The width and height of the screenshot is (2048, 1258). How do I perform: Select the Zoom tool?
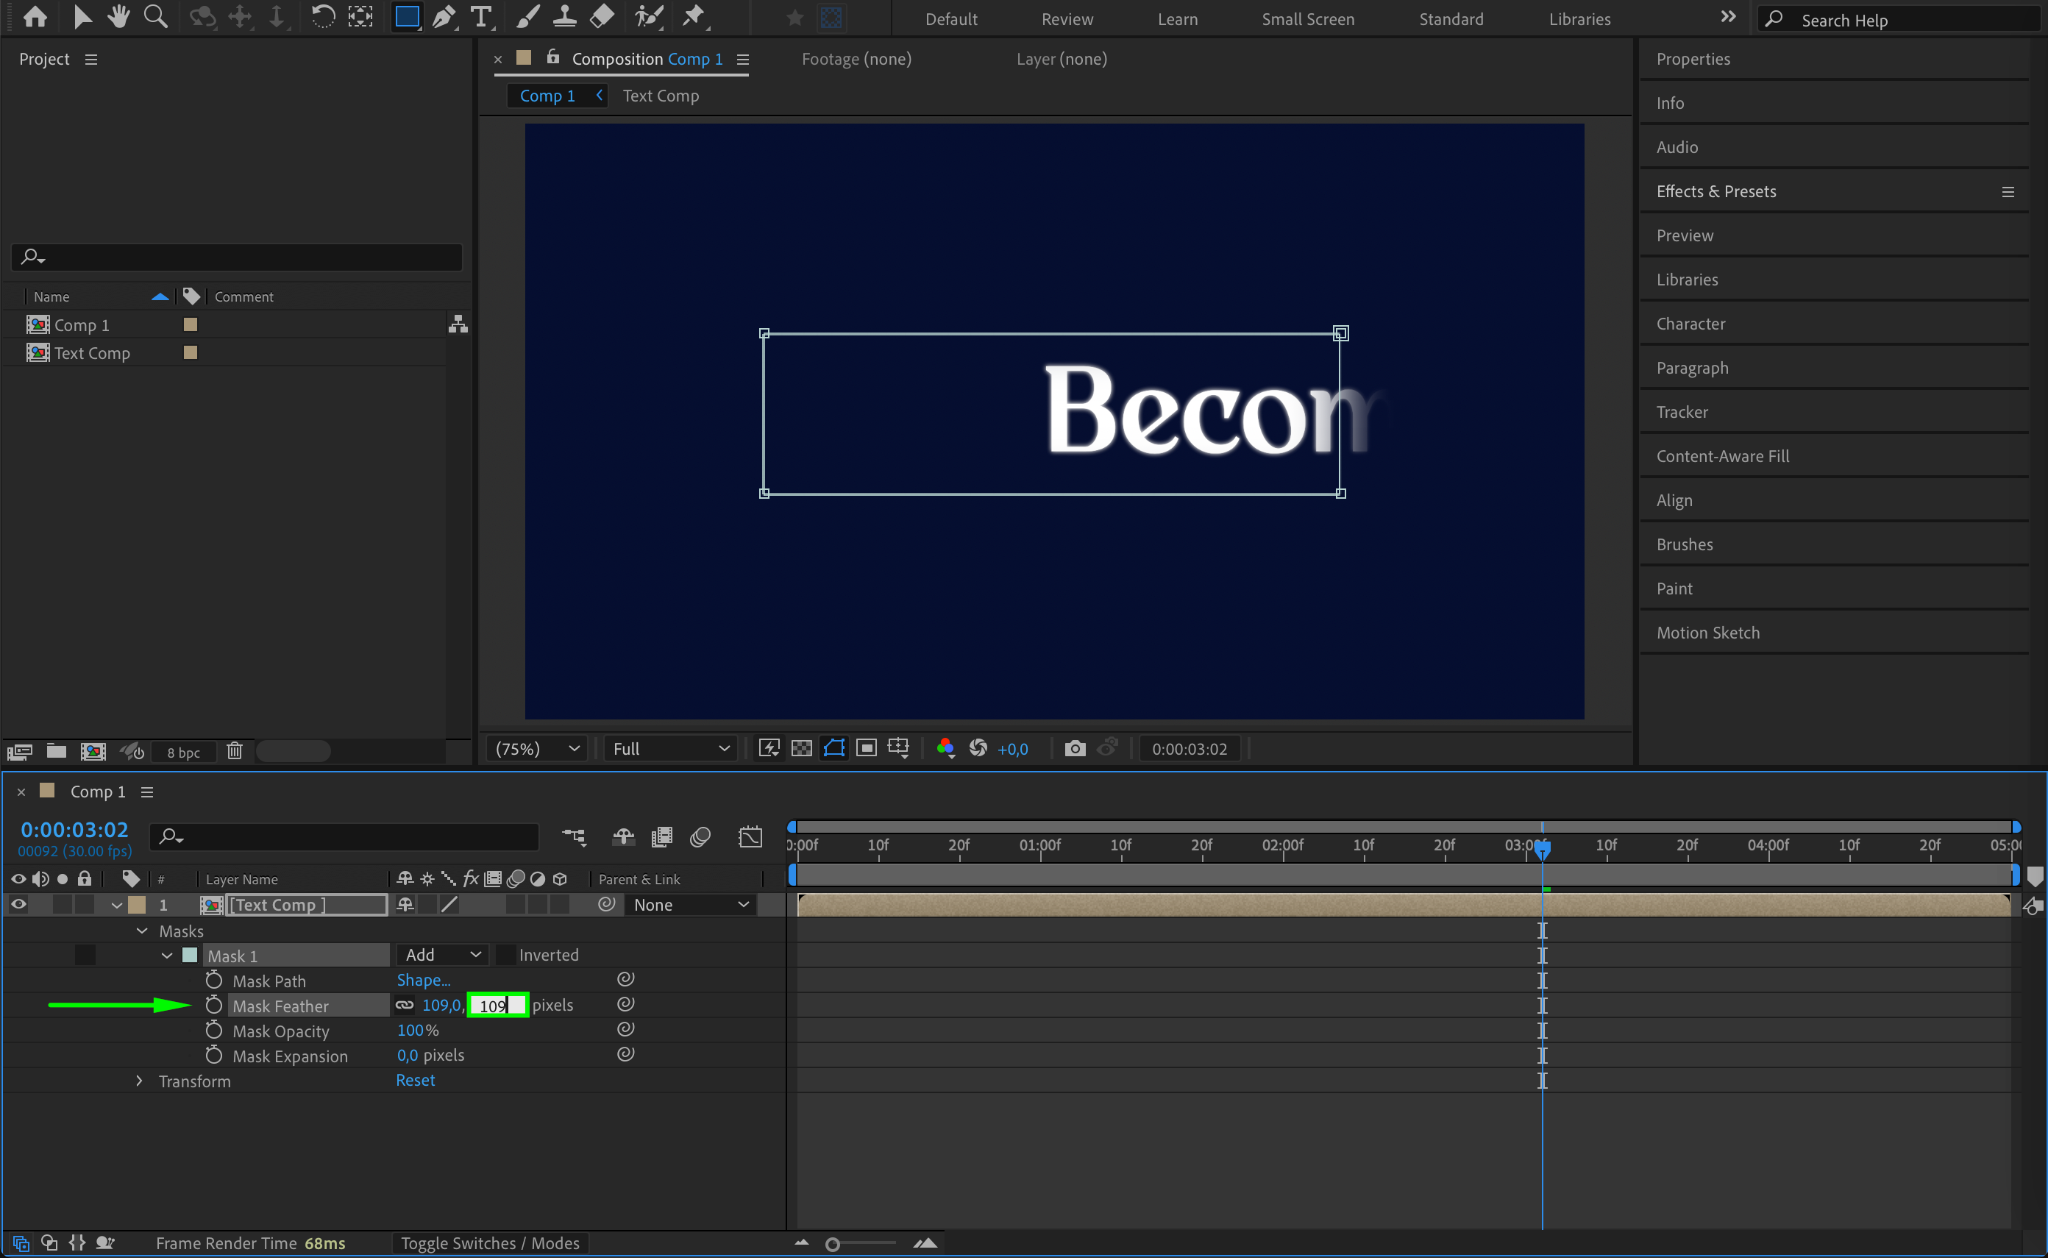coord(155,17)
